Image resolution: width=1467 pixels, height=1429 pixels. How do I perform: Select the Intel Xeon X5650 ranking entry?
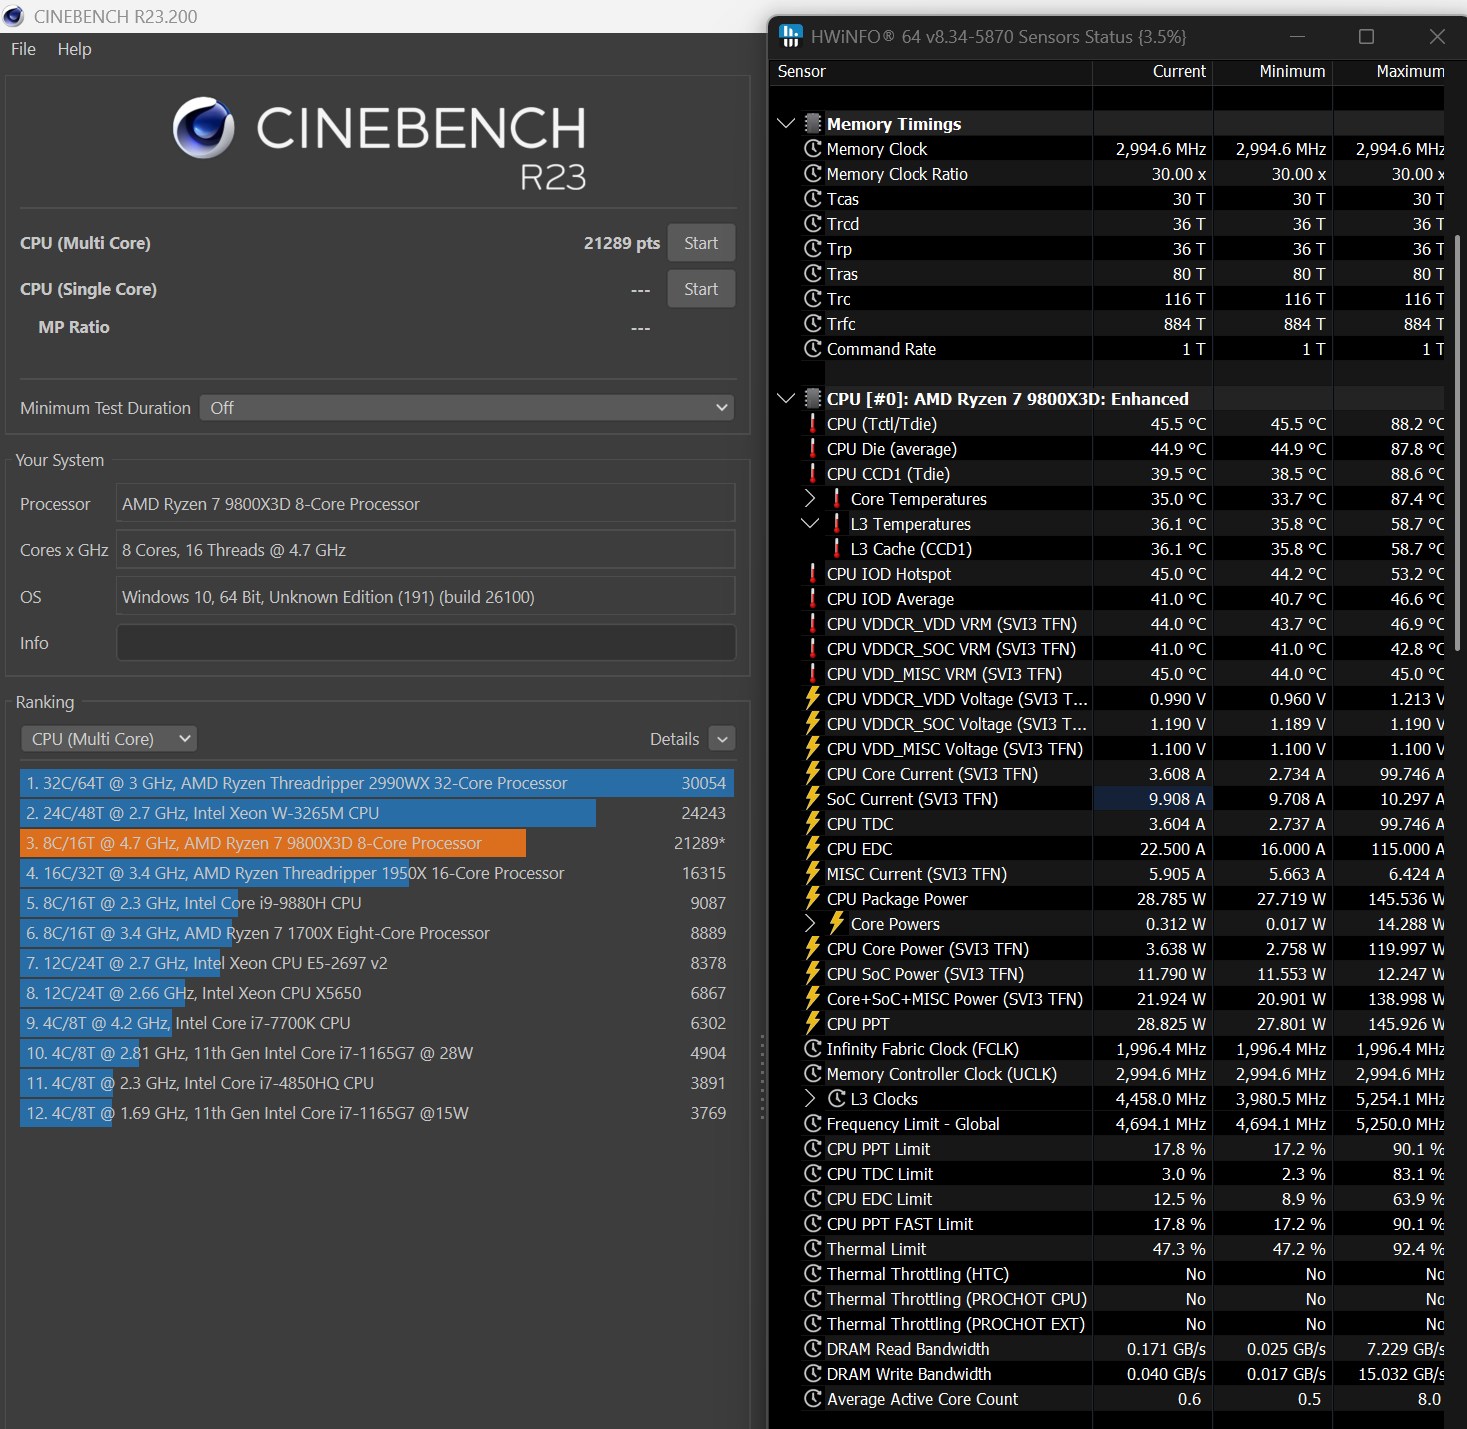coord(377,993)
